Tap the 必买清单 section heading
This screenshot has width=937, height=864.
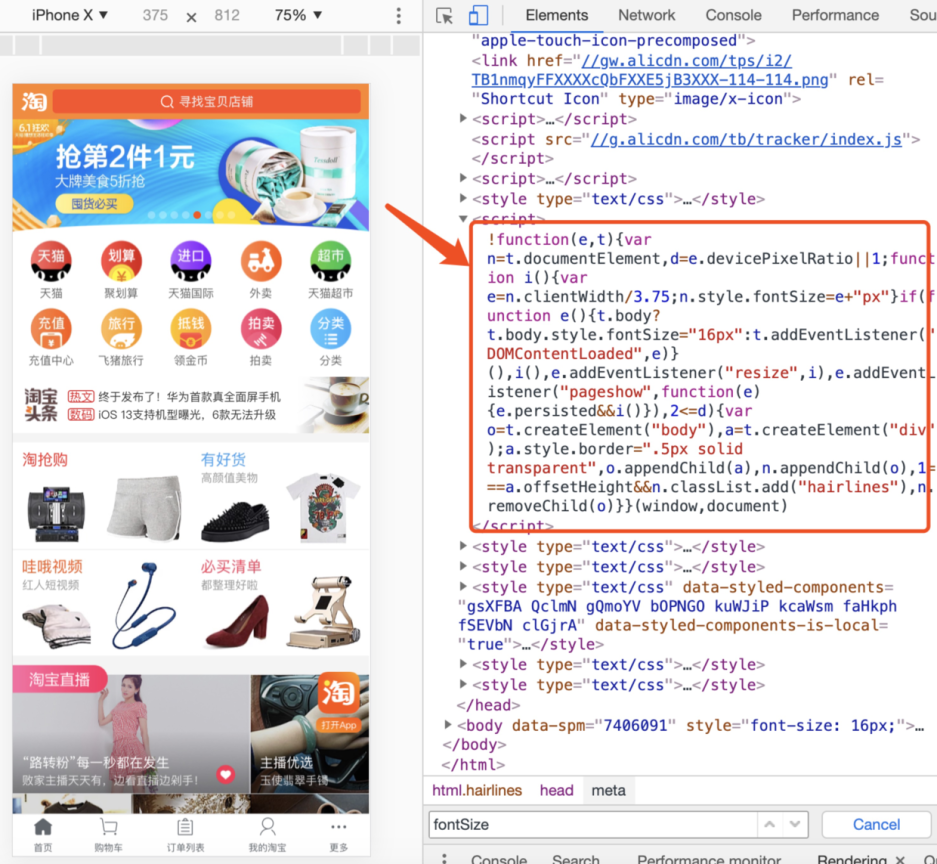point(231,566)
